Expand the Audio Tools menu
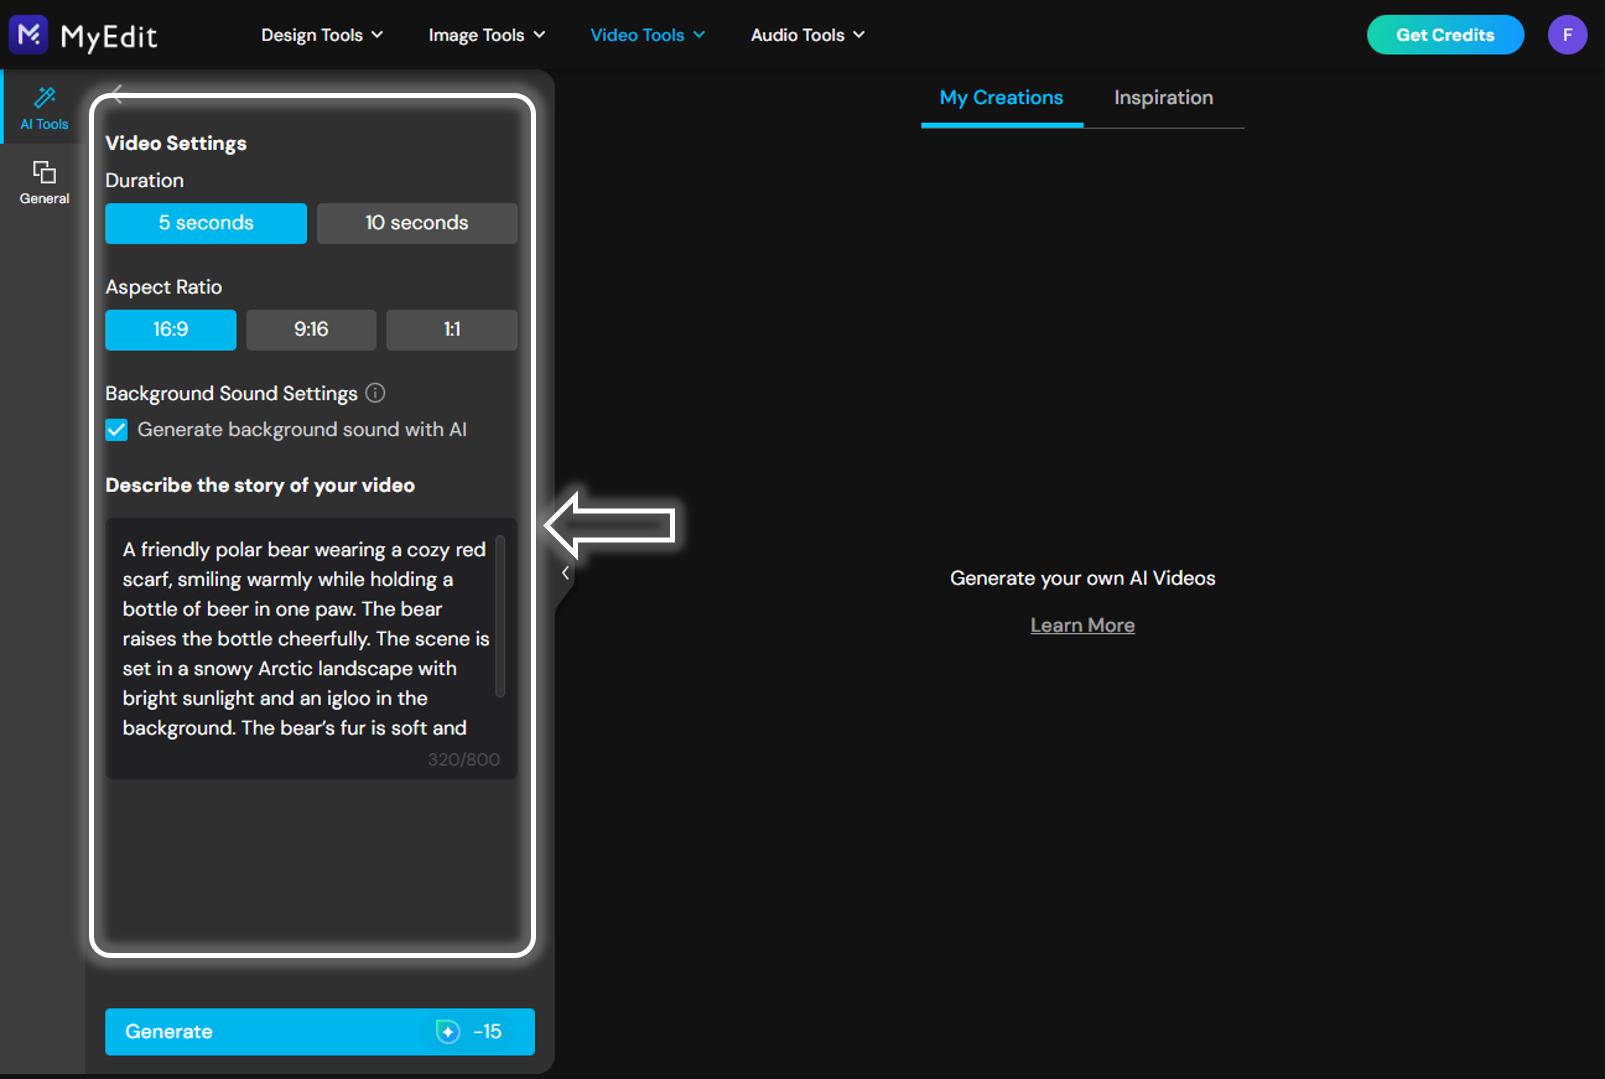The image size is (1605, 1079). pyautogui.click(x=808, y=35)
